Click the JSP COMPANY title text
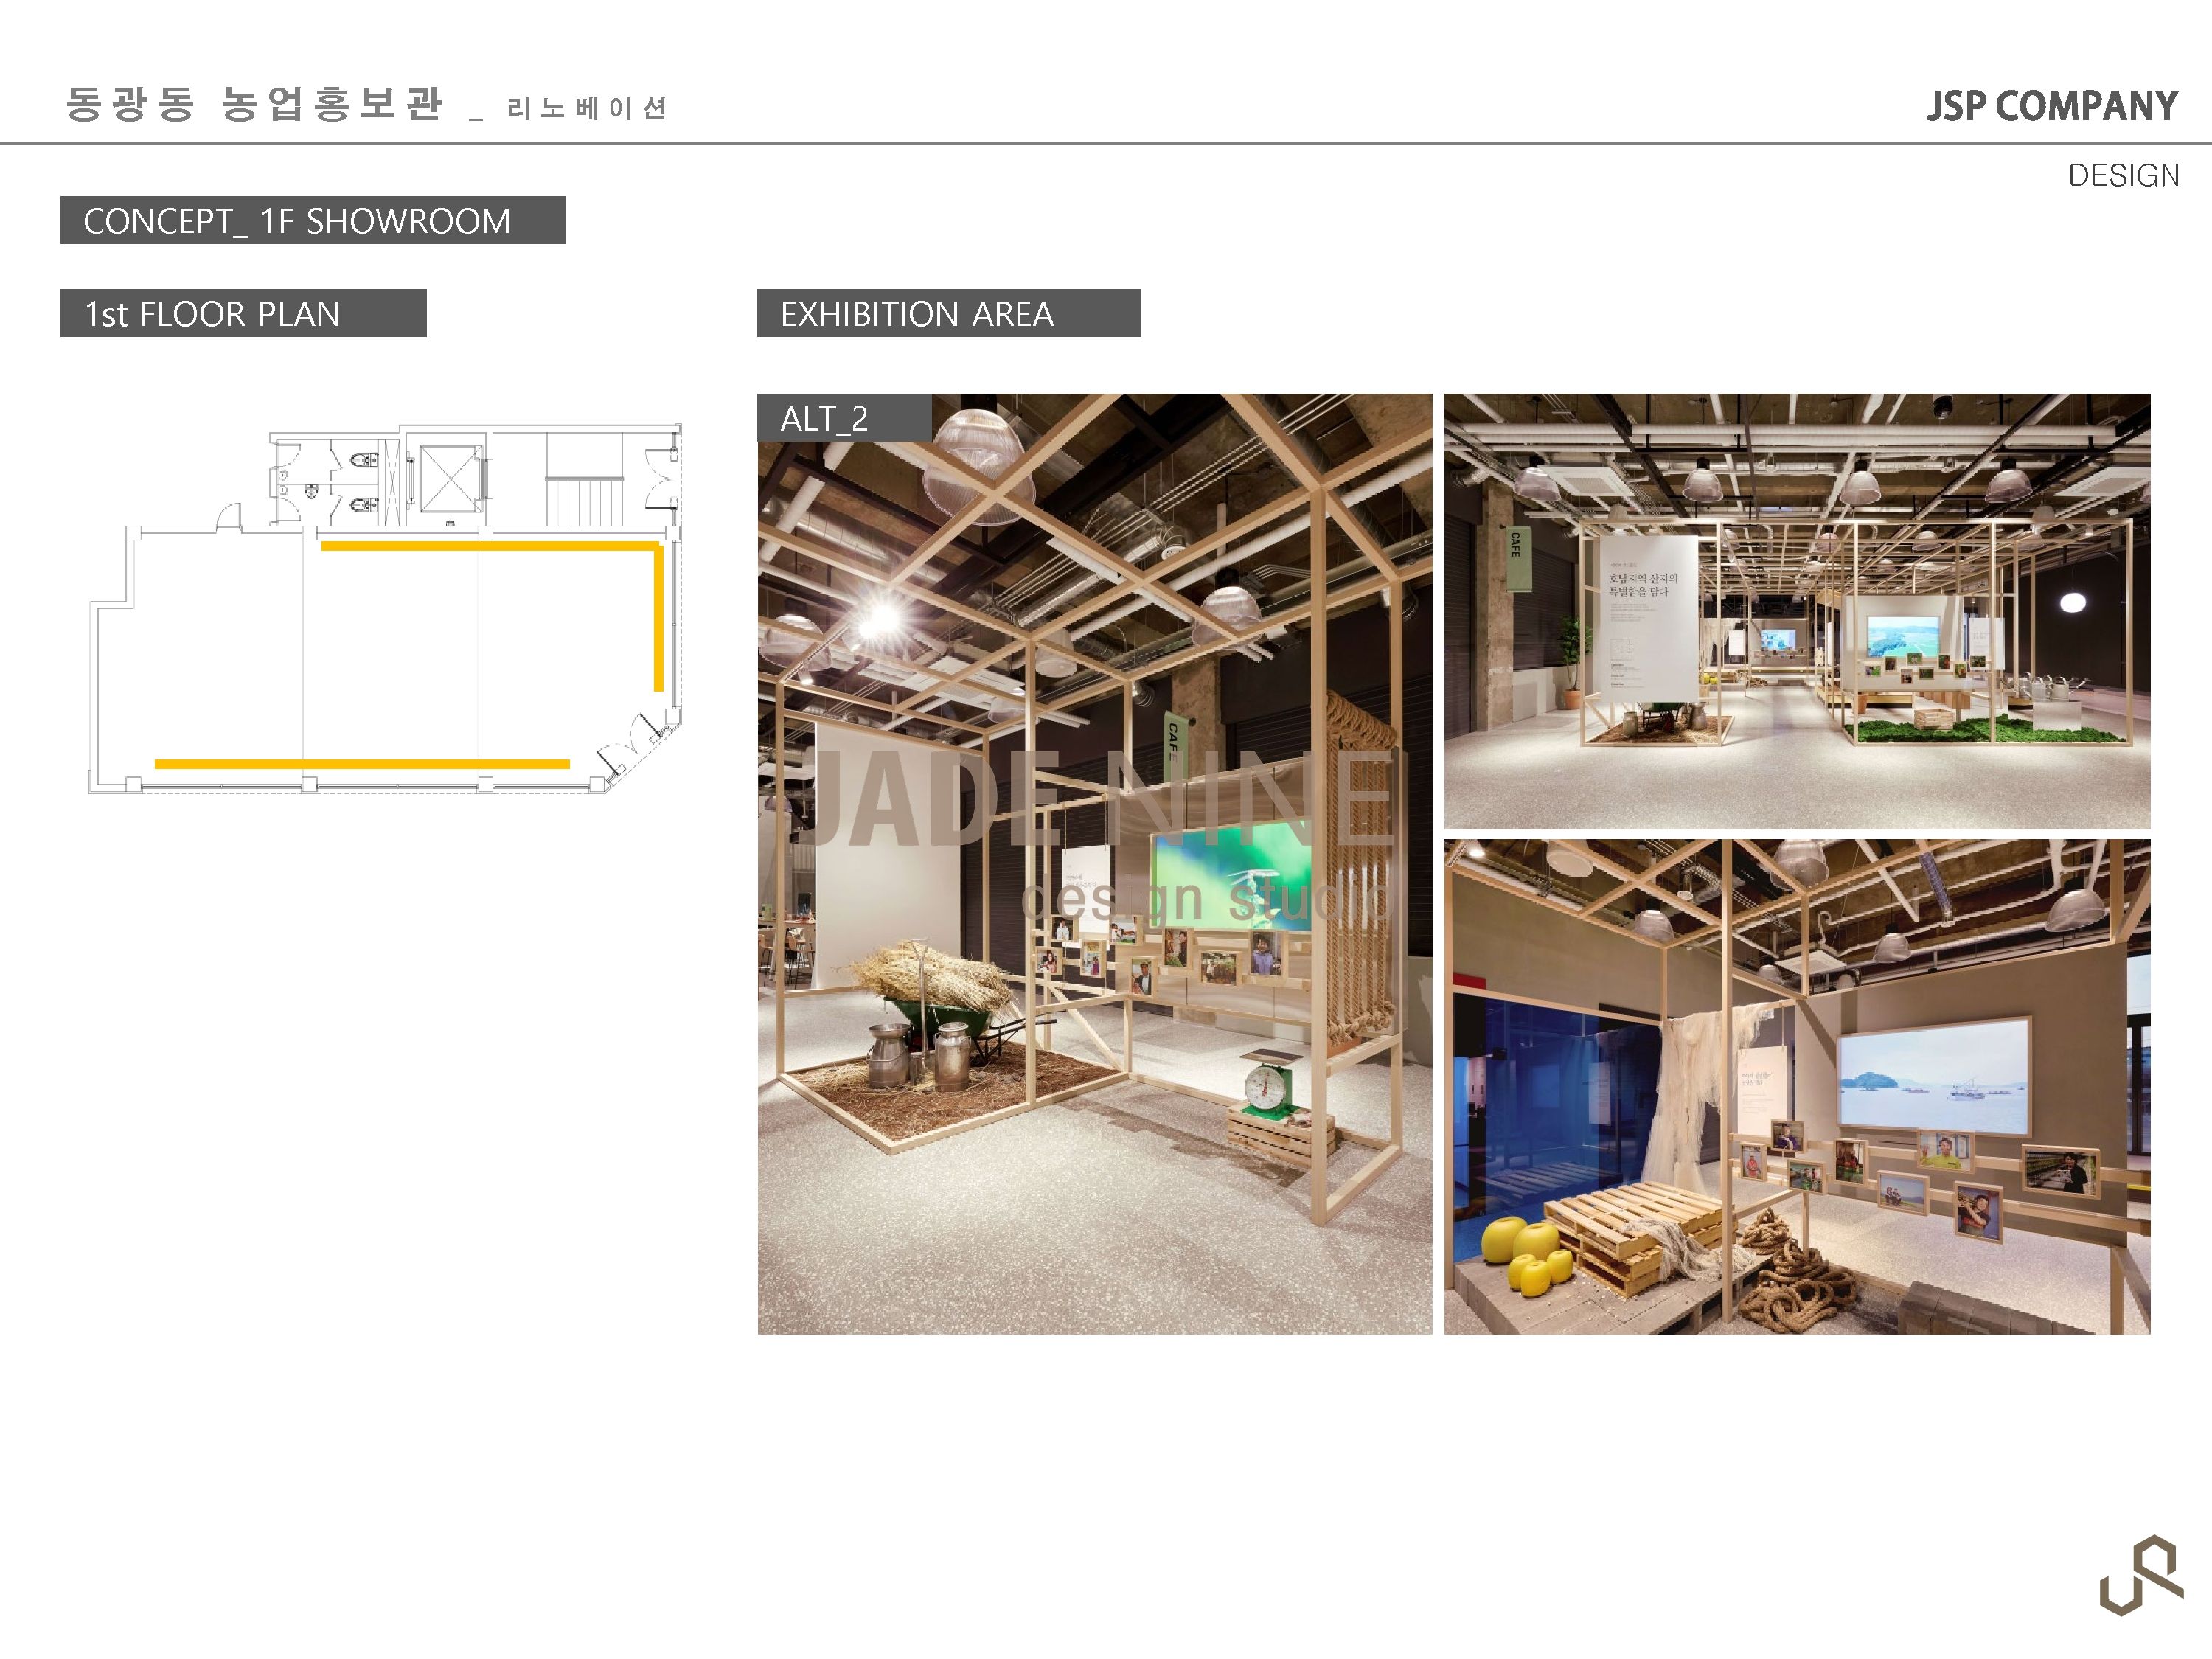Image resolution: width=2212 pixels, height=1659 pixels. click(2052, 106)
